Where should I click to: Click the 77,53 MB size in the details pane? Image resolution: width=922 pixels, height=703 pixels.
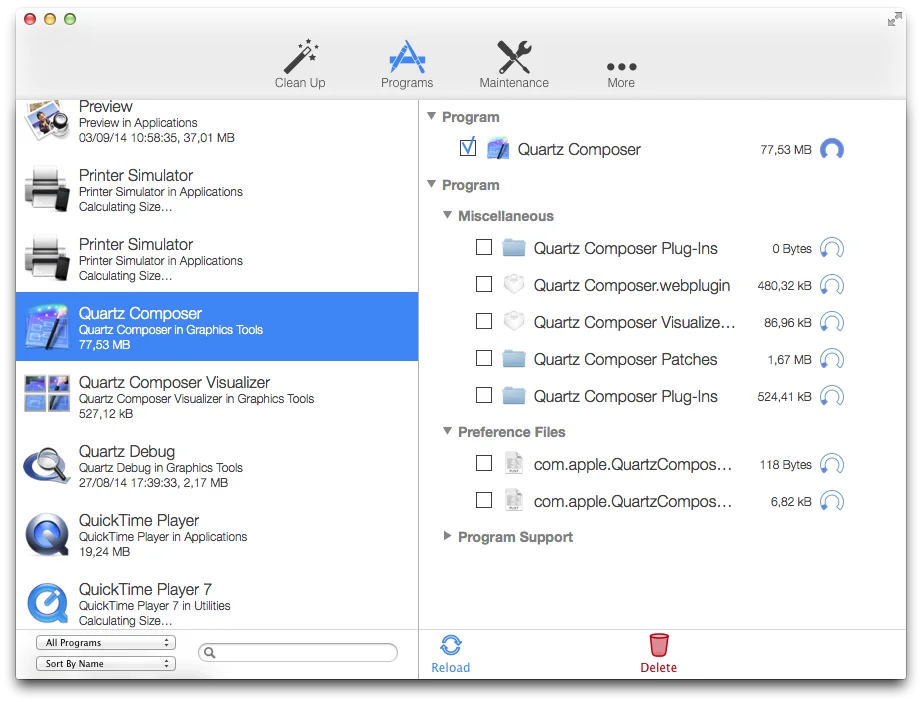tap(786, 150)
